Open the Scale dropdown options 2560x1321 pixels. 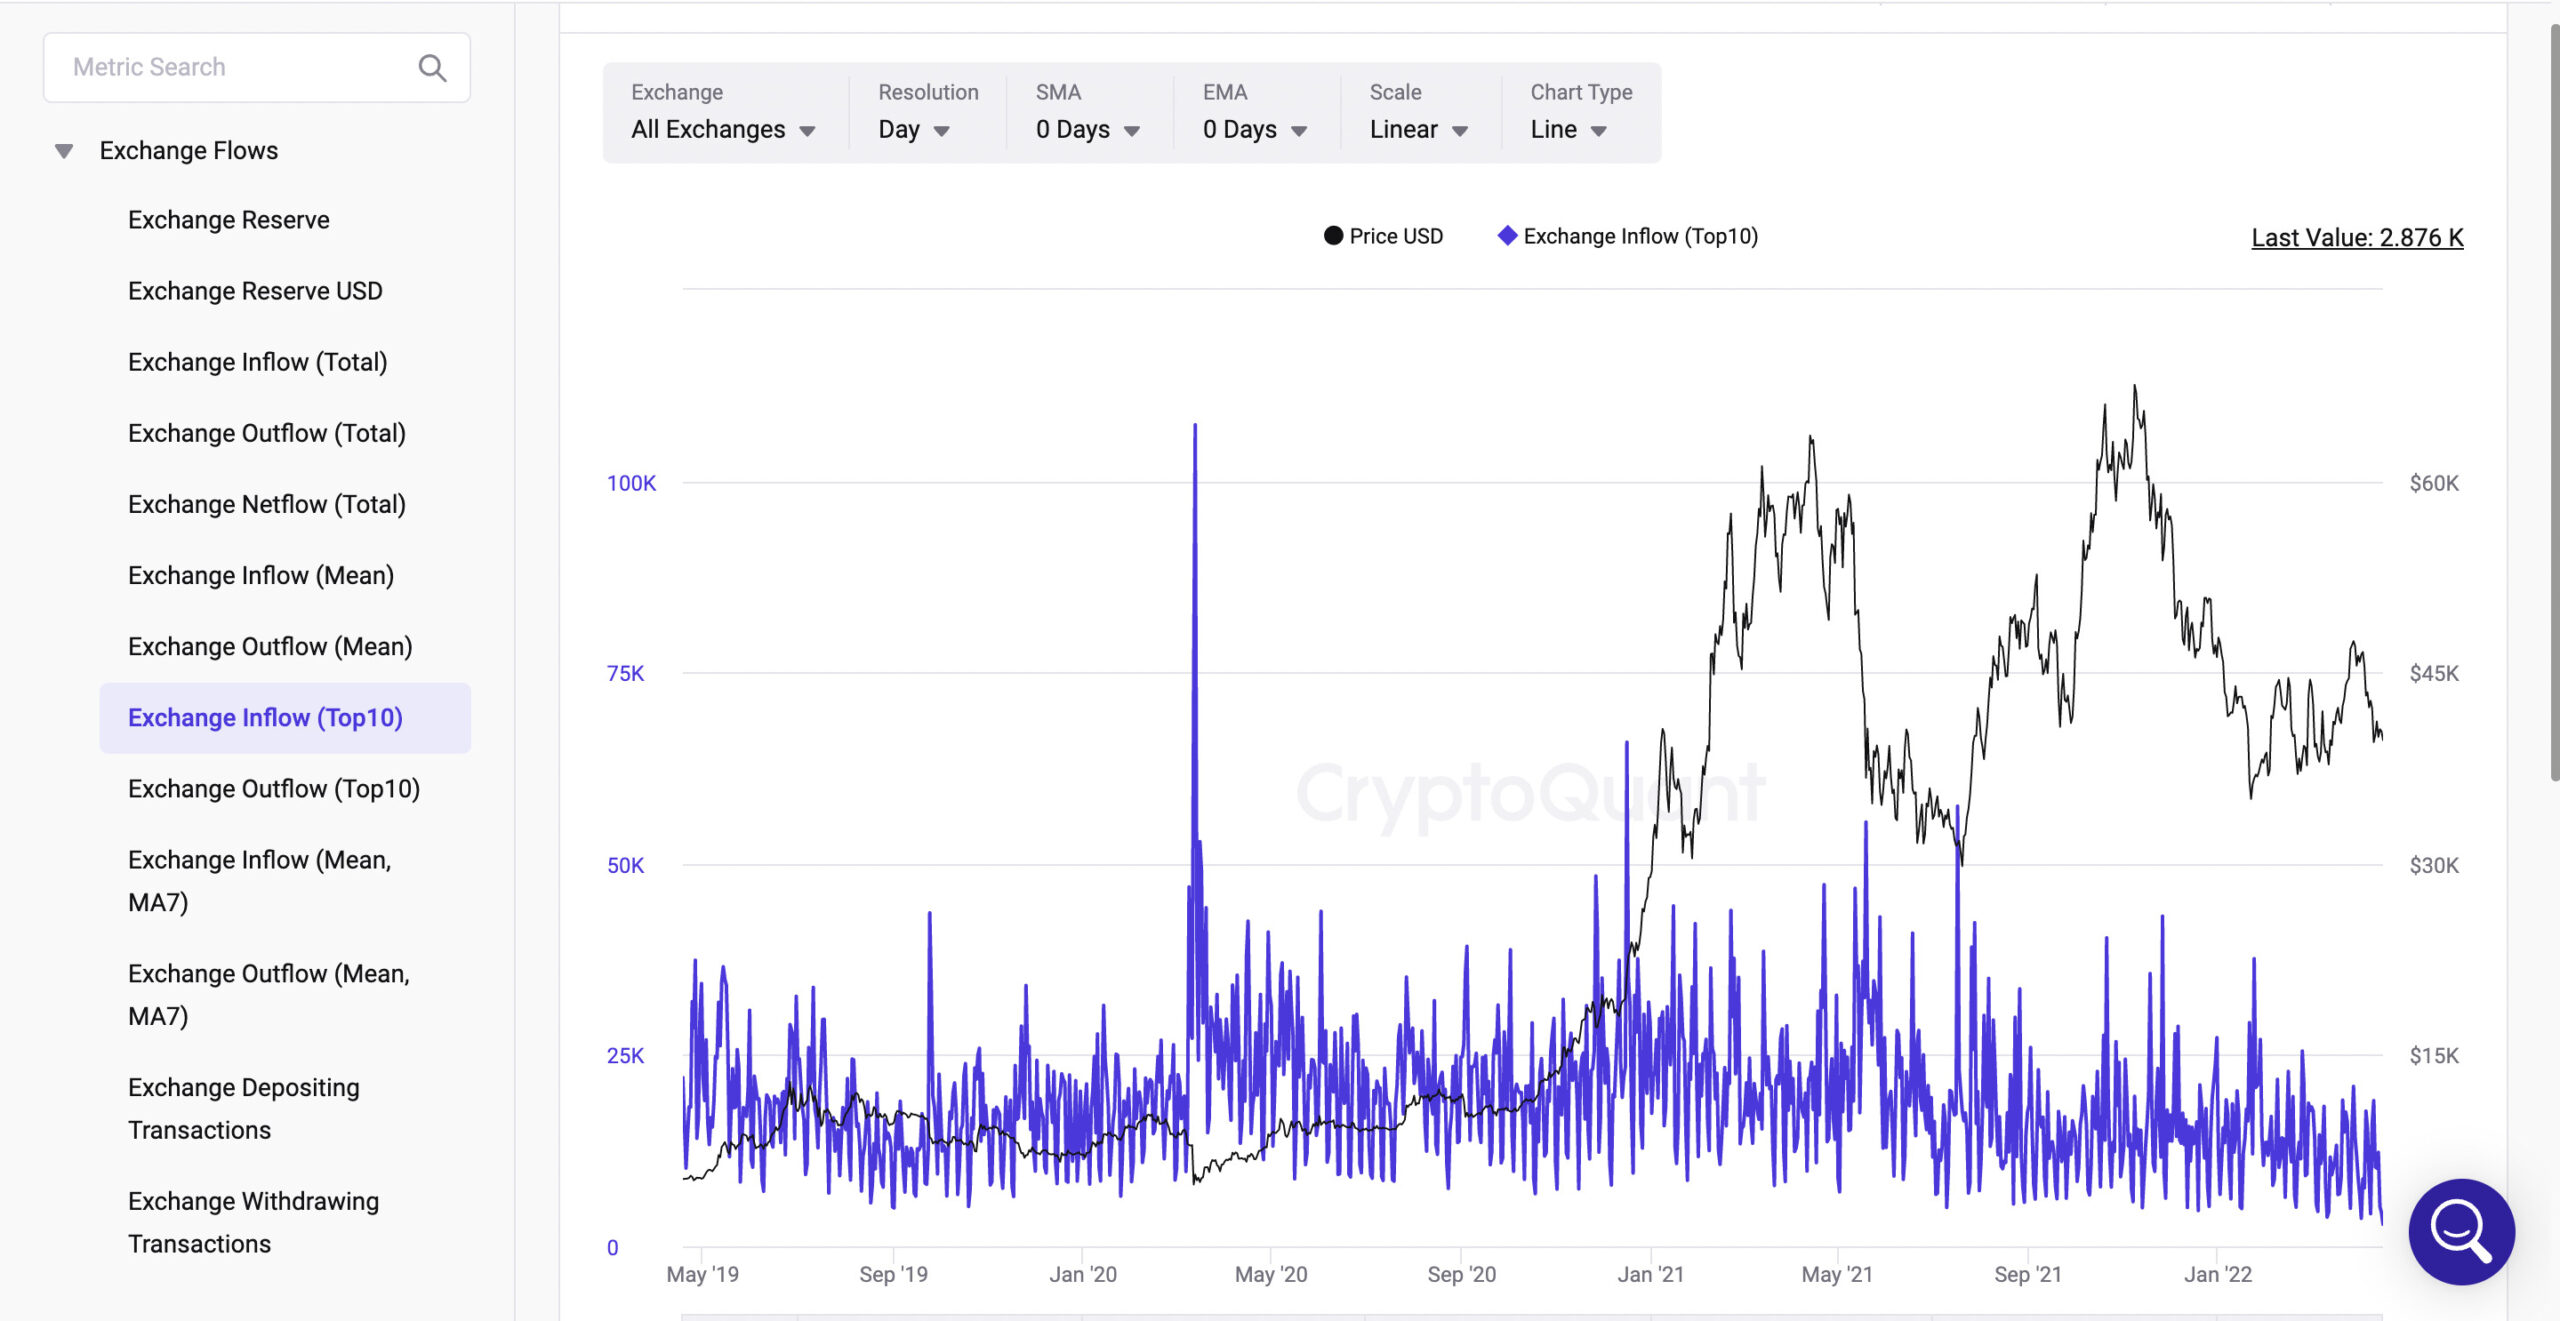click(1420, 130)
